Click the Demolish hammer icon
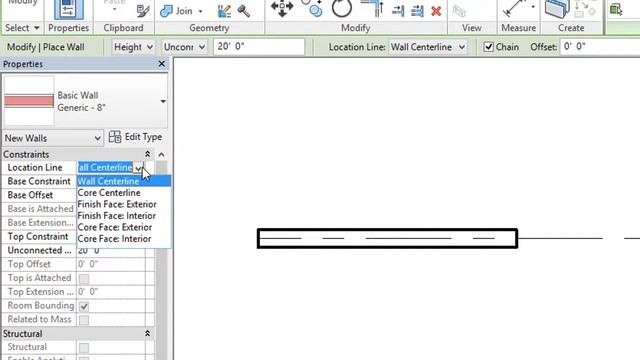The width and height of the screenshot is (640, 360). pos(244,11)
